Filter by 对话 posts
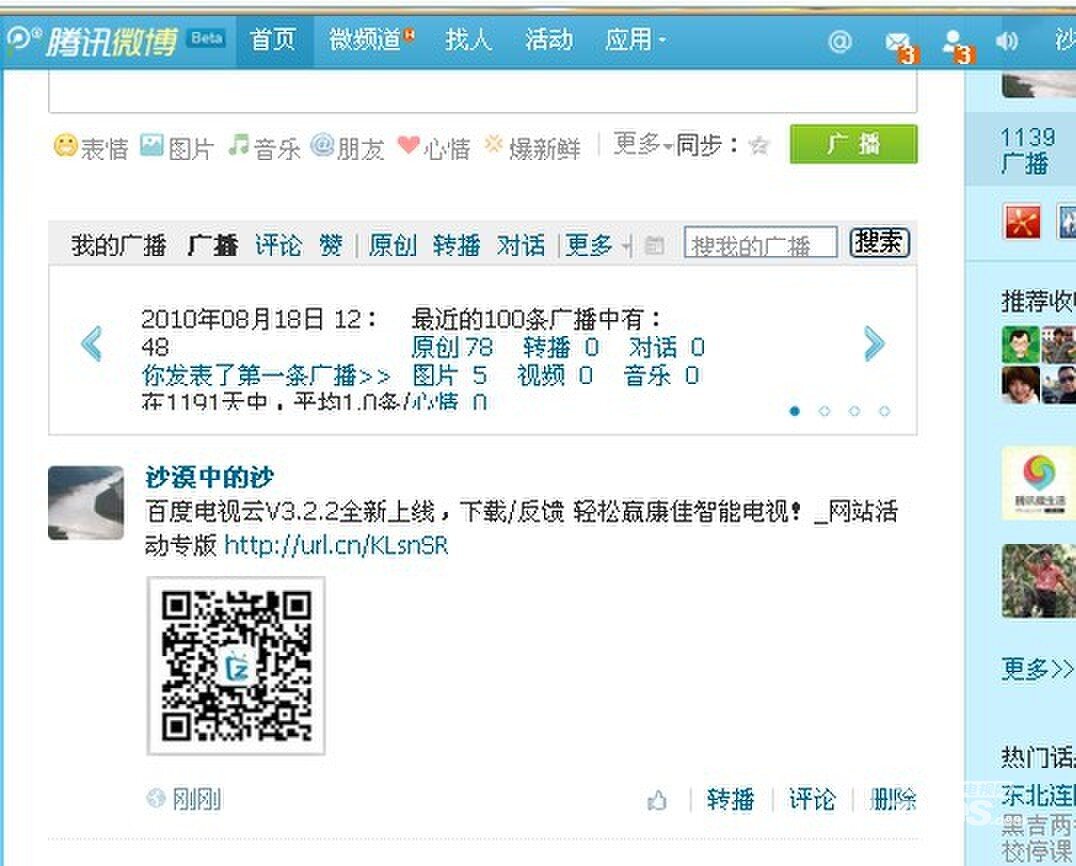The image size is (1076, 866). click(x=521, y=245)
